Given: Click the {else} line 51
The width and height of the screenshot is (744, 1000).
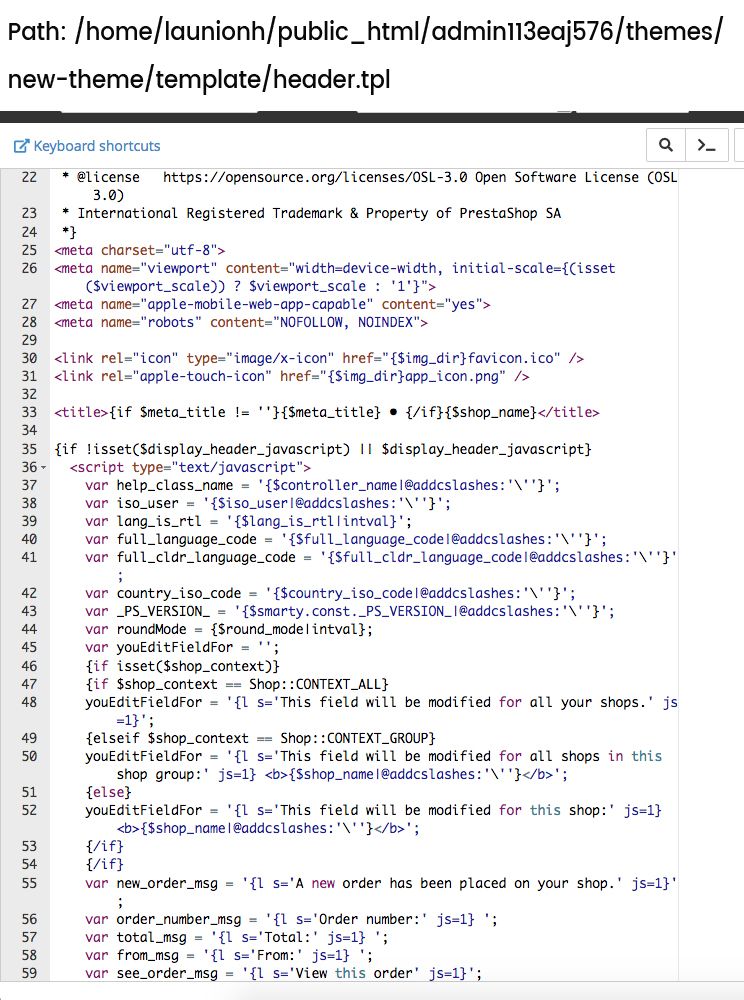Looking at the screenshot, I should point(108,792).
